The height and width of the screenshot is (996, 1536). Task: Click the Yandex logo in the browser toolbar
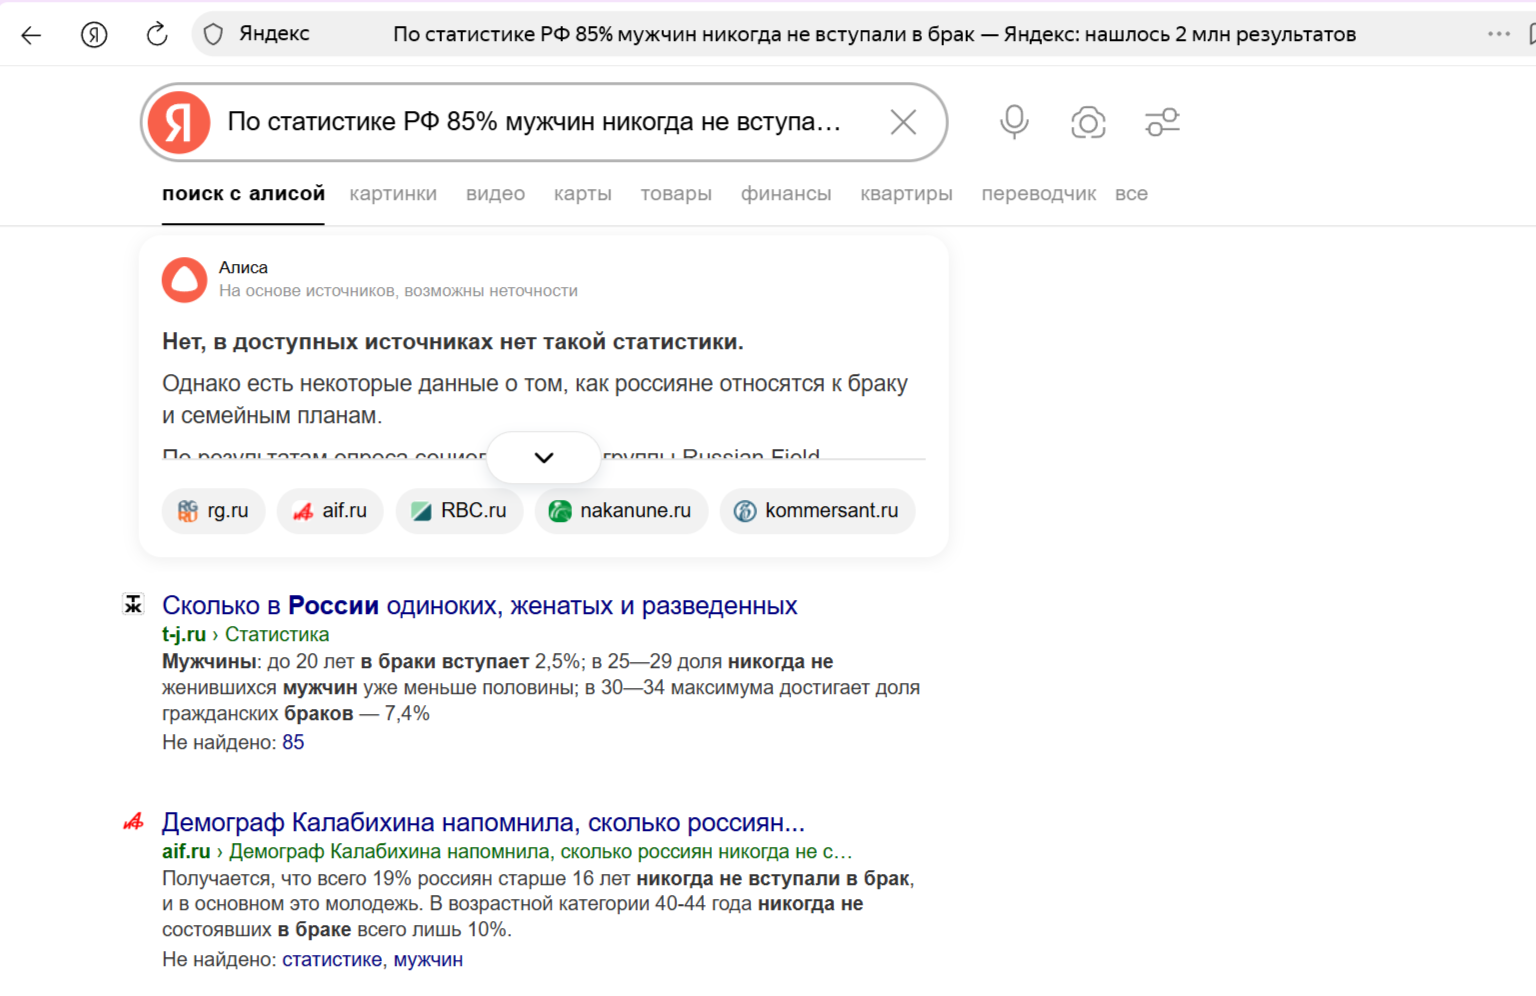tap(93, 33)
